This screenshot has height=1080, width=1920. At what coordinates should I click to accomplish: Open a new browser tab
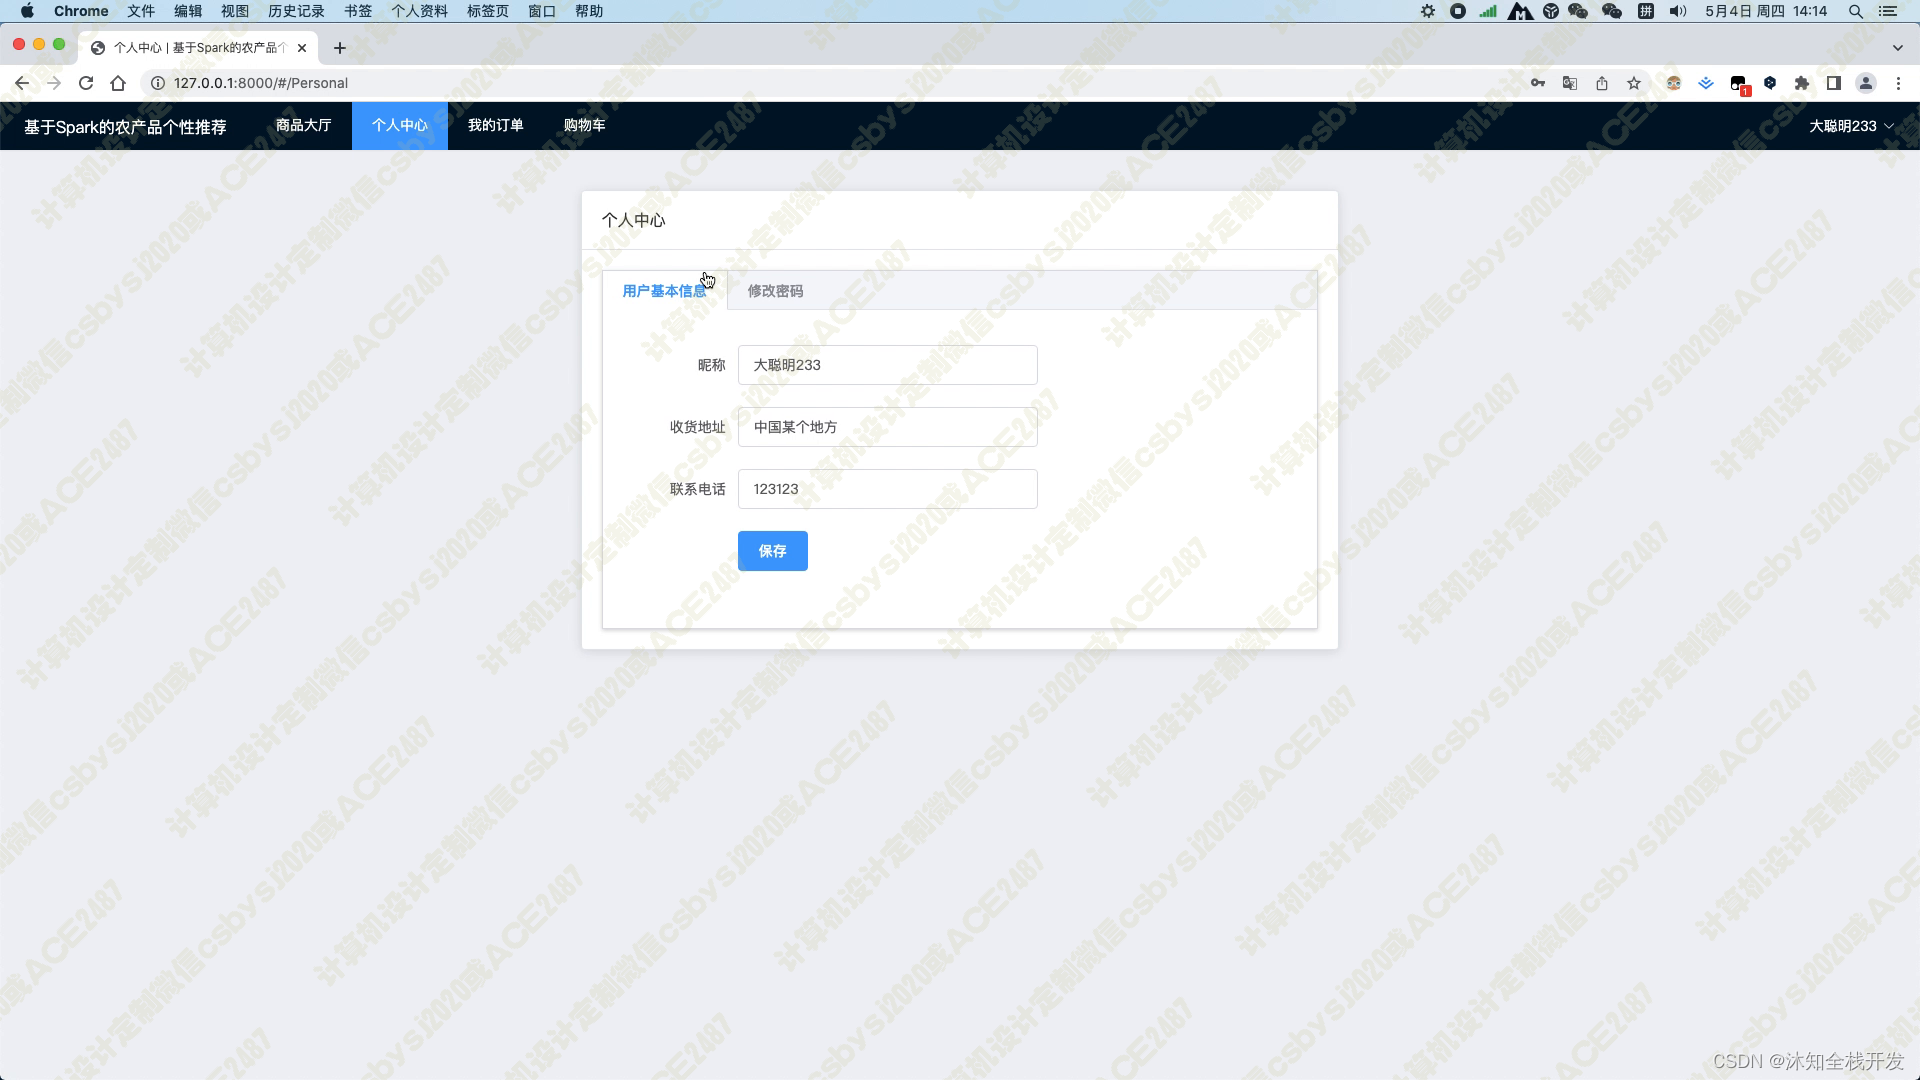pos(340,47)
